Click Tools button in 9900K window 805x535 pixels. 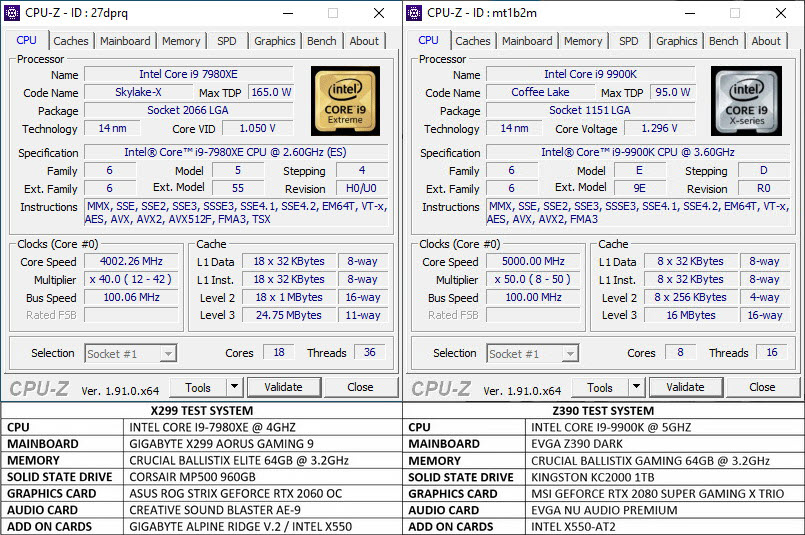coord(600,387)
